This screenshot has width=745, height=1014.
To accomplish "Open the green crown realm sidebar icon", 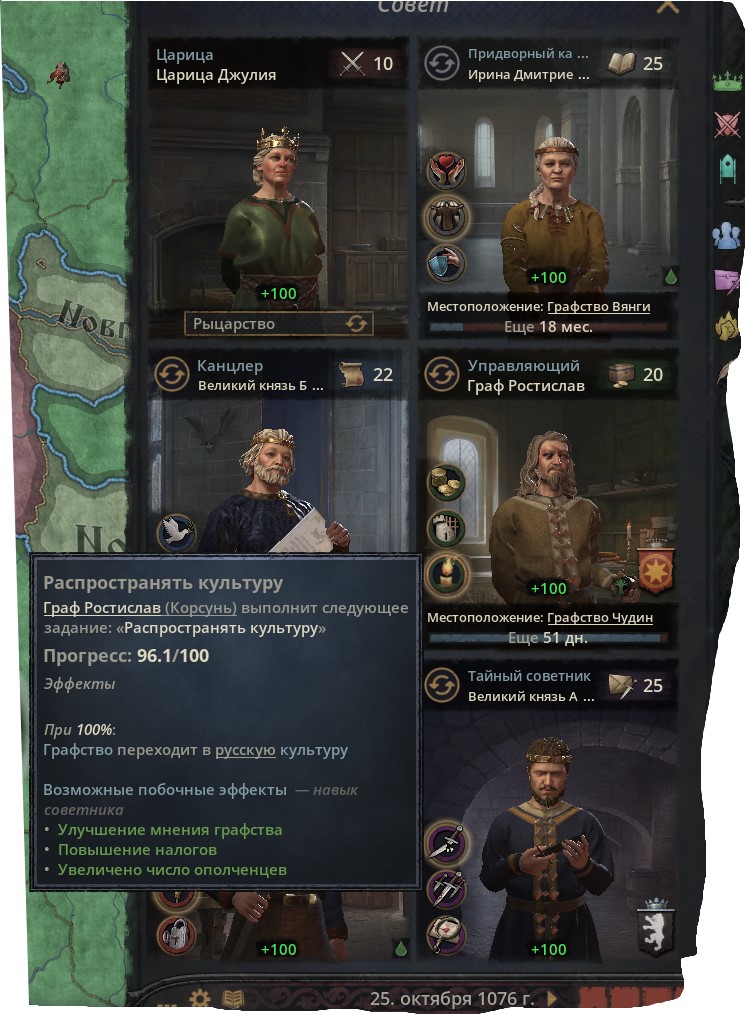I will 728,82.
